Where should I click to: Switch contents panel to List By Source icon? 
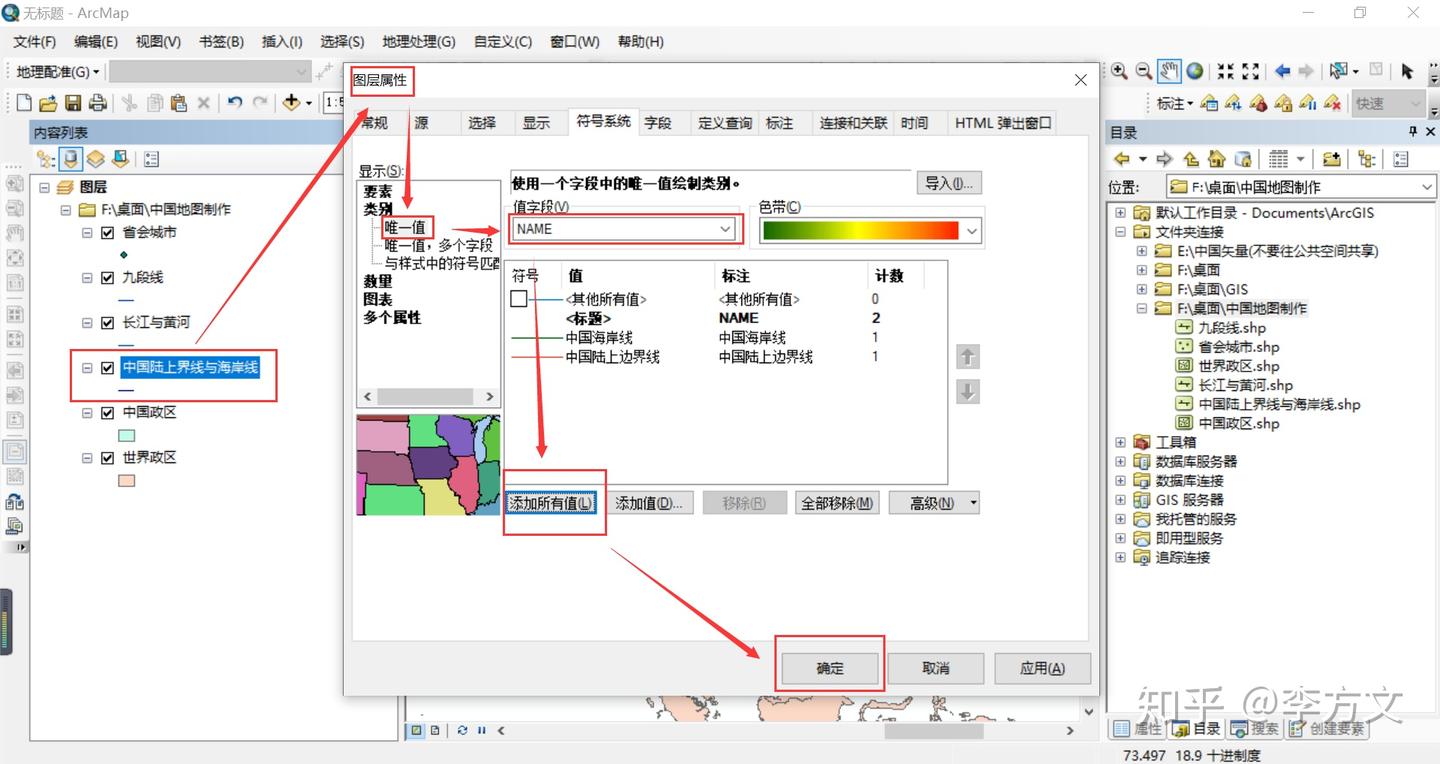(x=70, y=158)
